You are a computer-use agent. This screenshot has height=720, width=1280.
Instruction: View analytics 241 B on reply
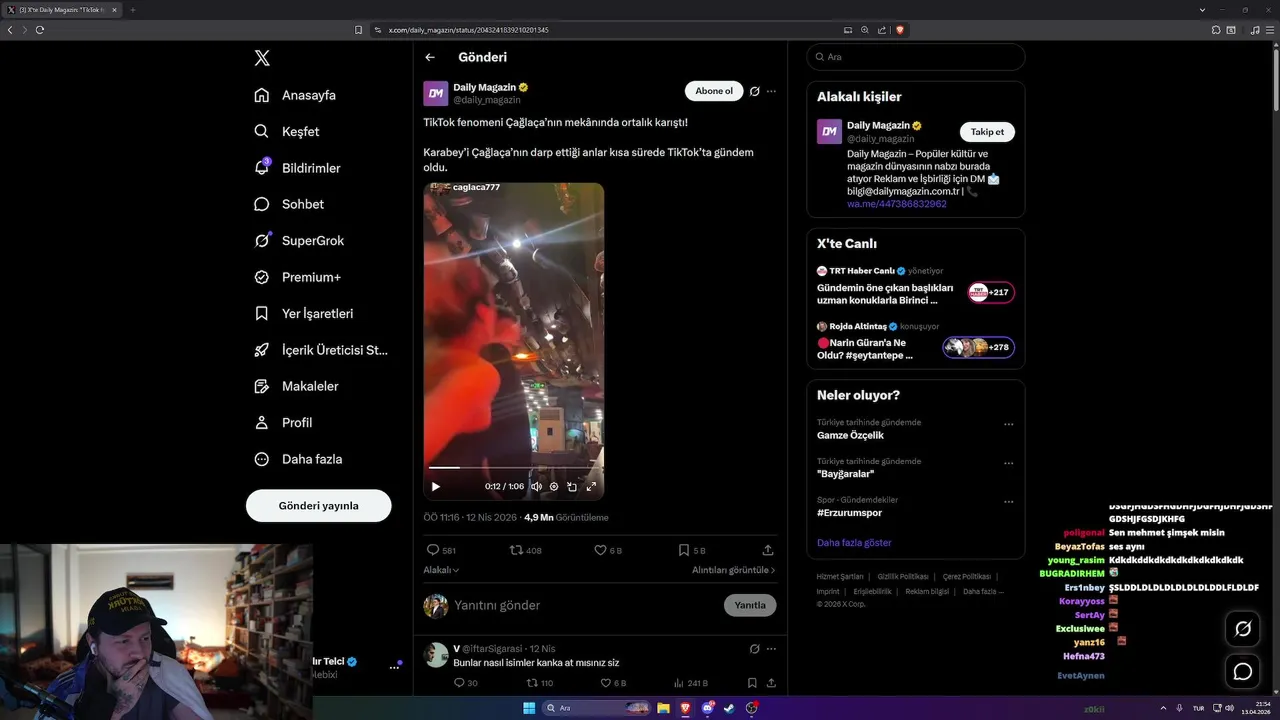(x=691, y=683)
